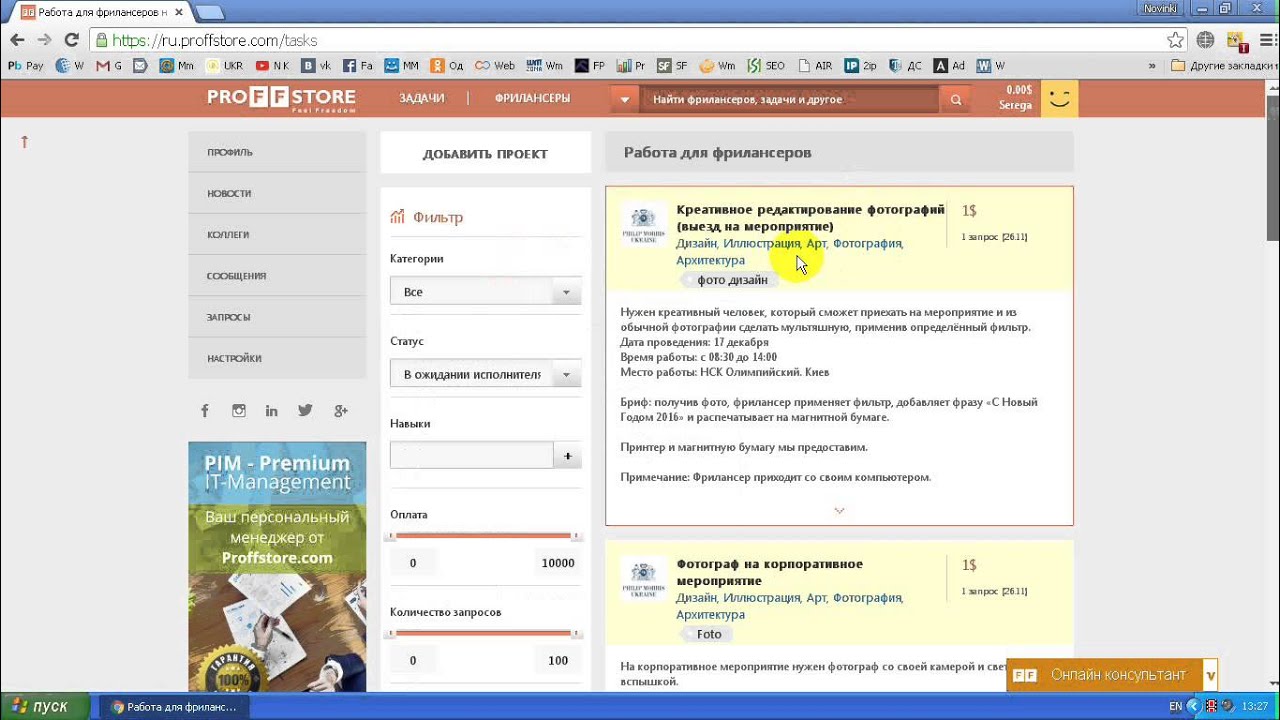Open the orange dropdown arrow beside the search field

pyautogui.click(x=625, y=99)
